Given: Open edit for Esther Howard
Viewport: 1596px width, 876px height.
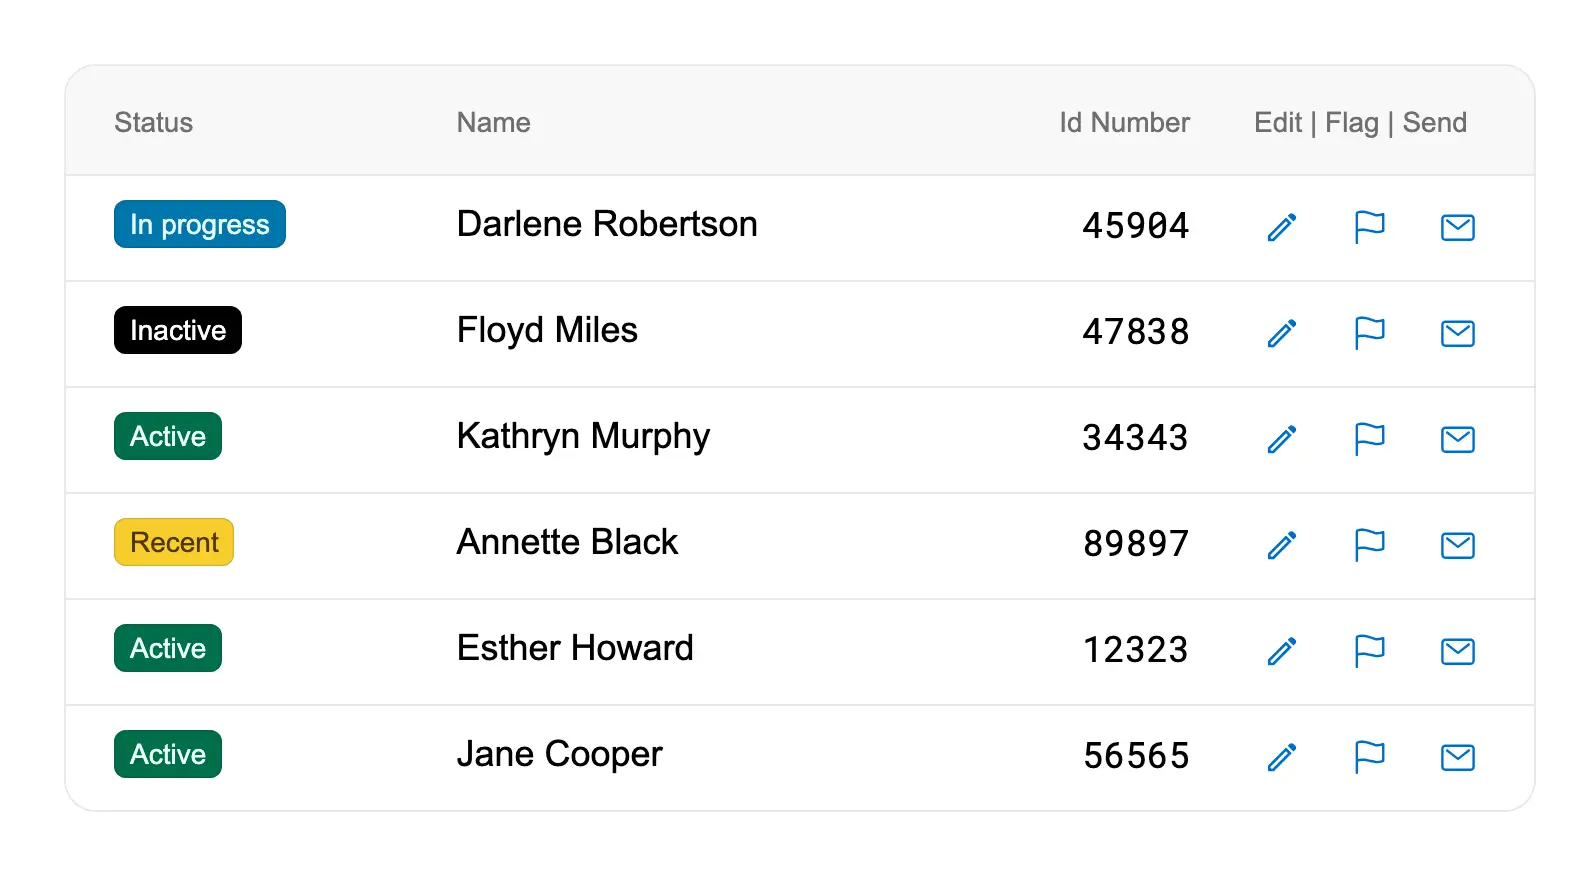Looking at the screenshot, I should coord(1282,651).
